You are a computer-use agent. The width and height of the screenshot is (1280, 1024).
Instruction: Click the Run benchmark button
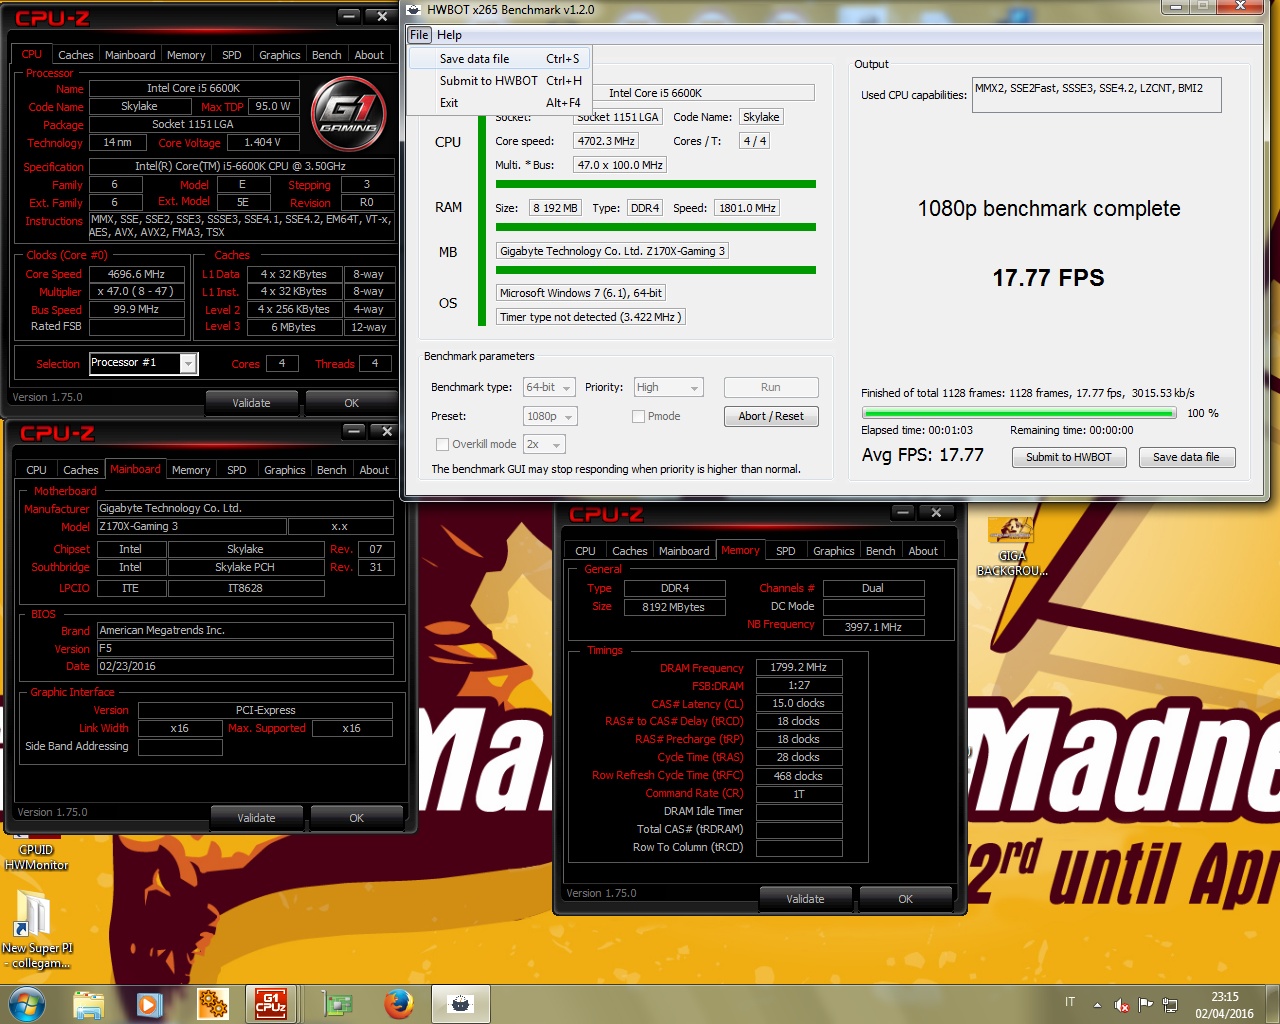point(771,387)
